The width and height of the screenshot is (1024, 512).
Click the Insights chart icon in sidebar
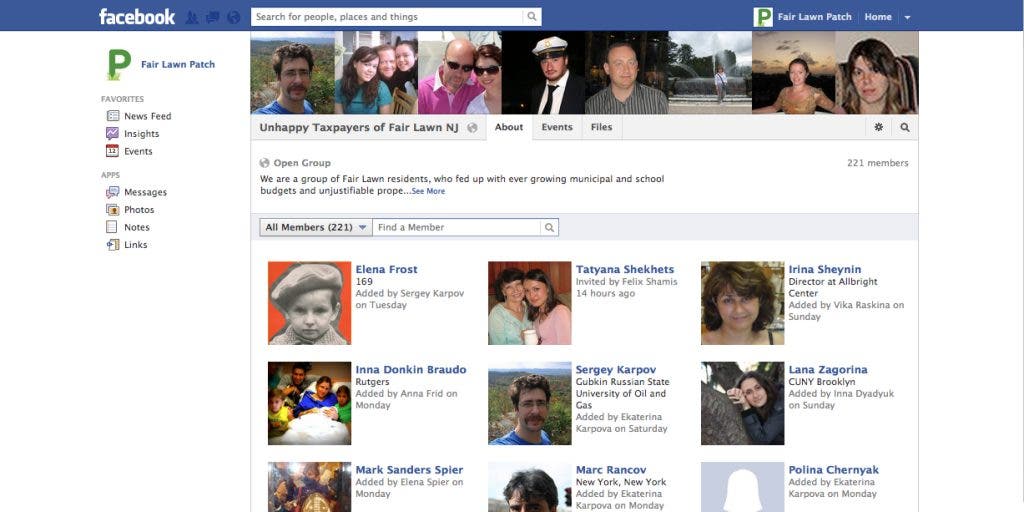[113, 133]
